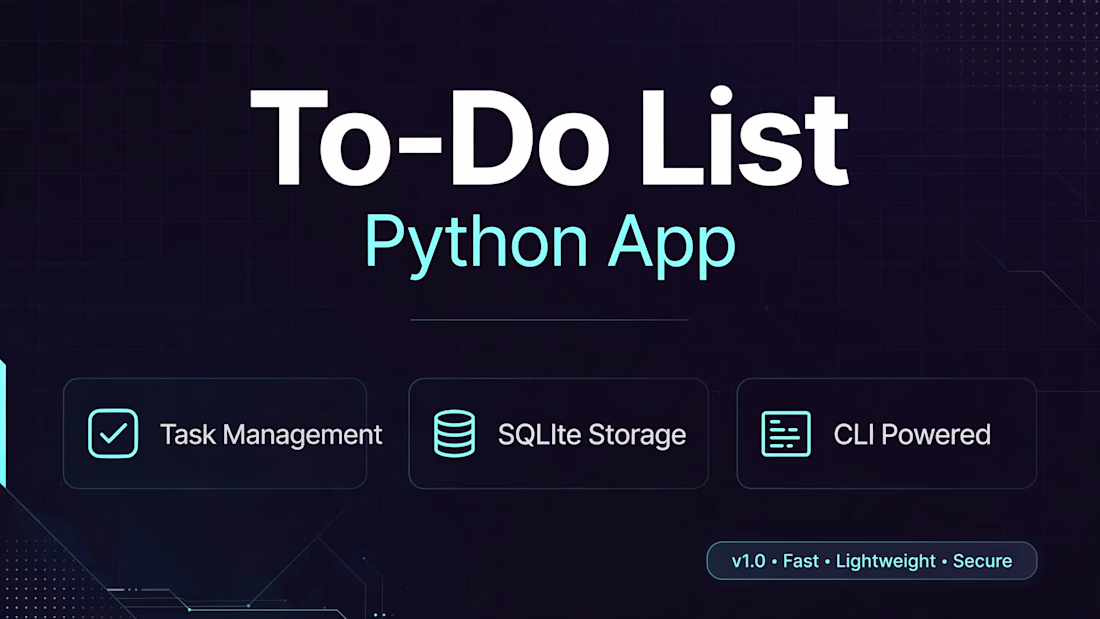The height and width of the screenshot is (619, 1100).
Task: Click the "To-Do List" title text
Action: click(x=549, y=138)
